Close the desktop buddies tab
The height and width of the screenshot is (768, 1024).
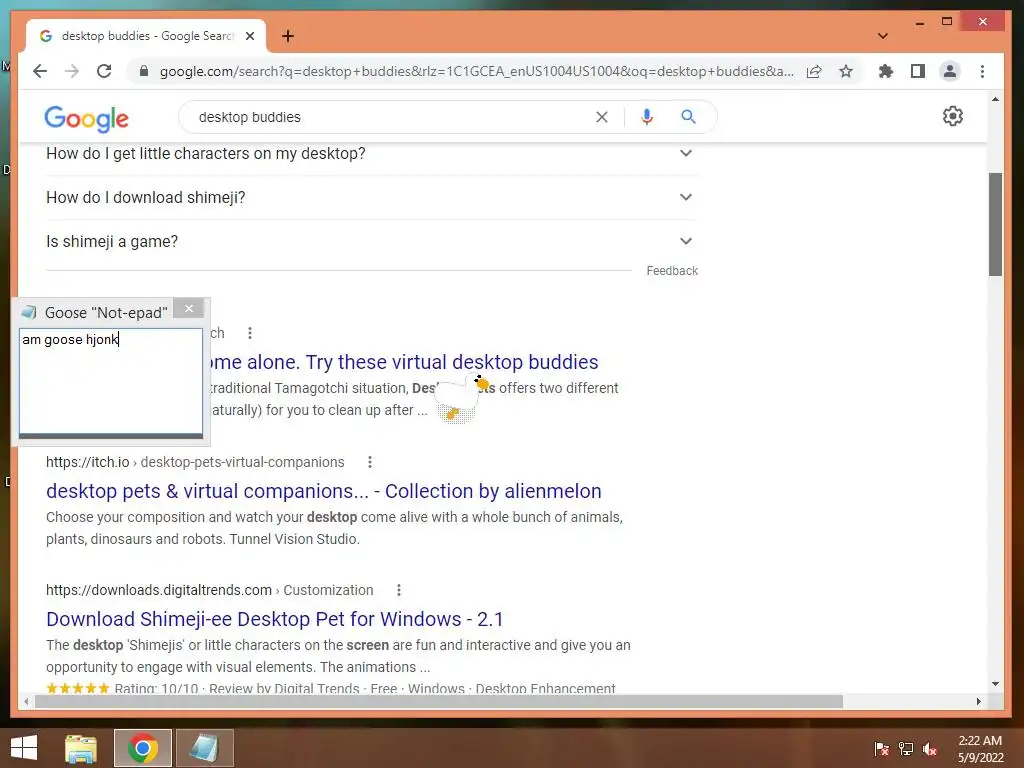pos(249,36)
